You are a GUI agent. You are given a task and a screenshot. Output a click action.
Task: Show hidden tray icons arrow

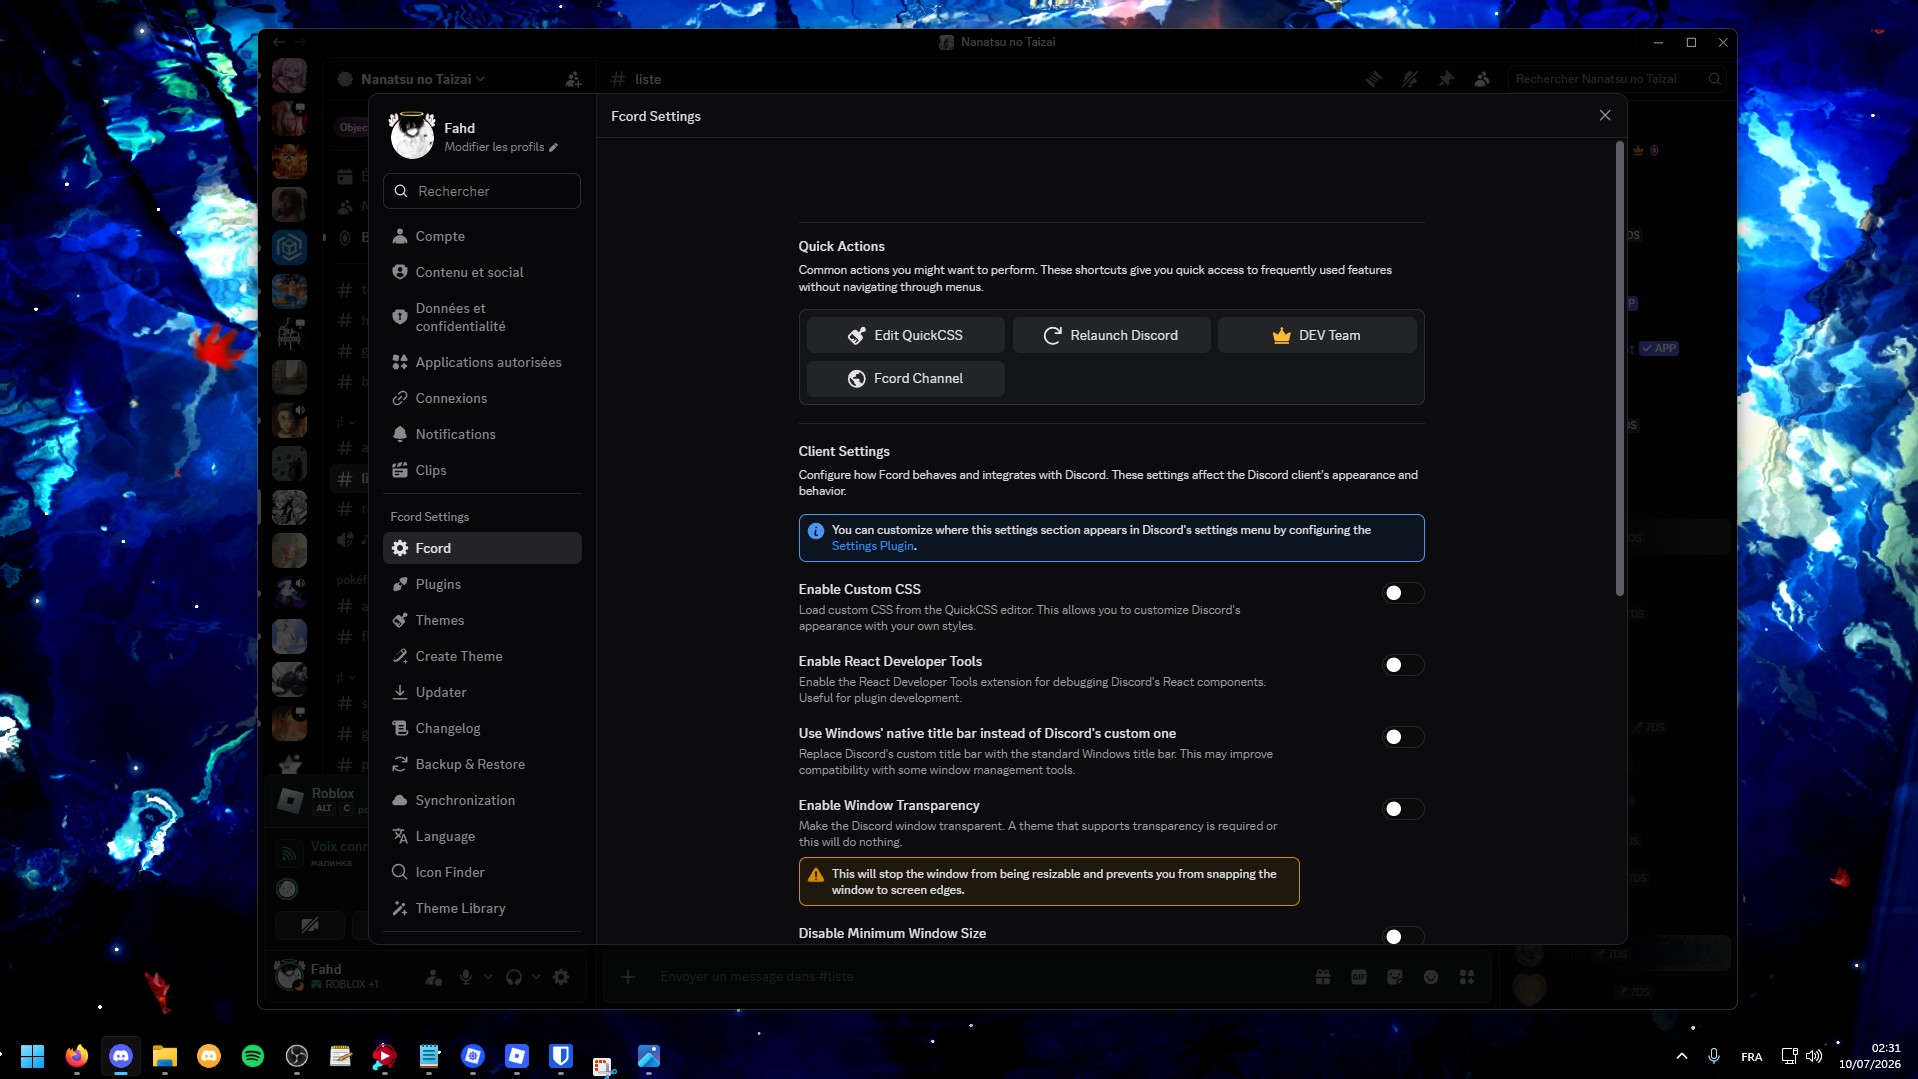[1682, 1056]
